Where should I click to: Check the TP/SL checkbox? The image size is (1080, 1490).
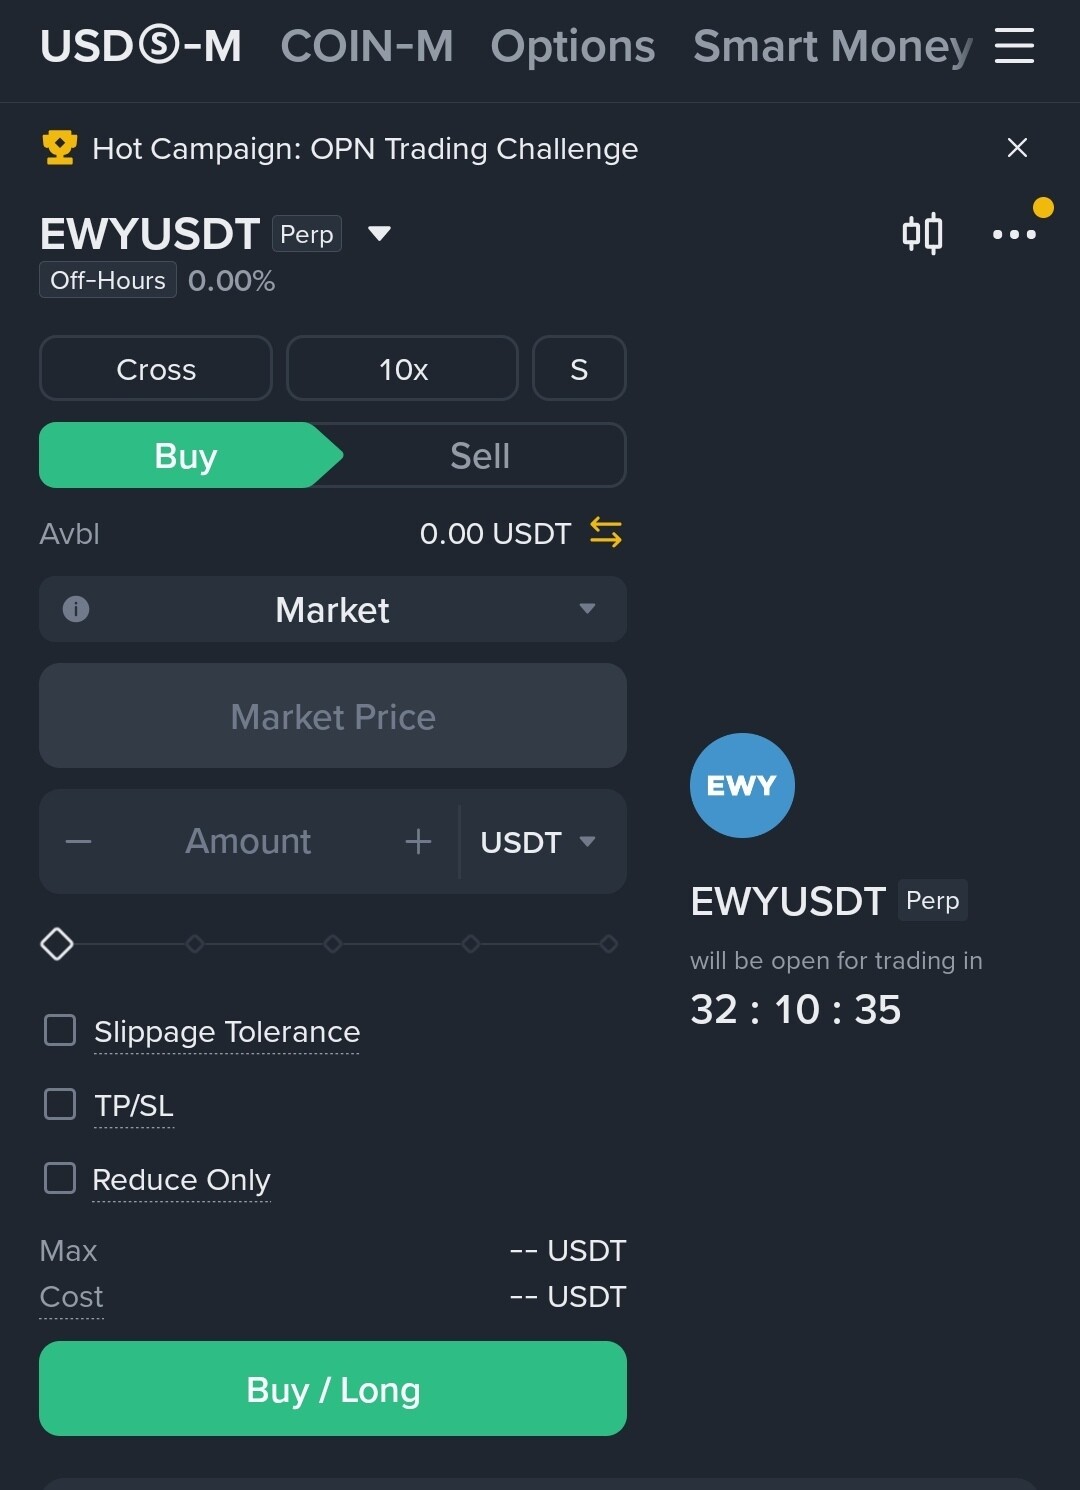click(x=60, y=1104)
